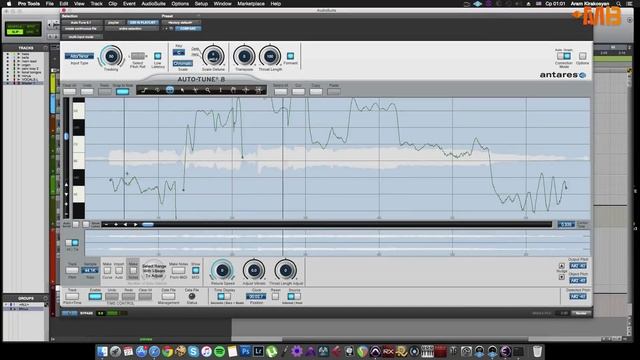
Task: Select the highlighted Note tool
Action: point(170,90)
